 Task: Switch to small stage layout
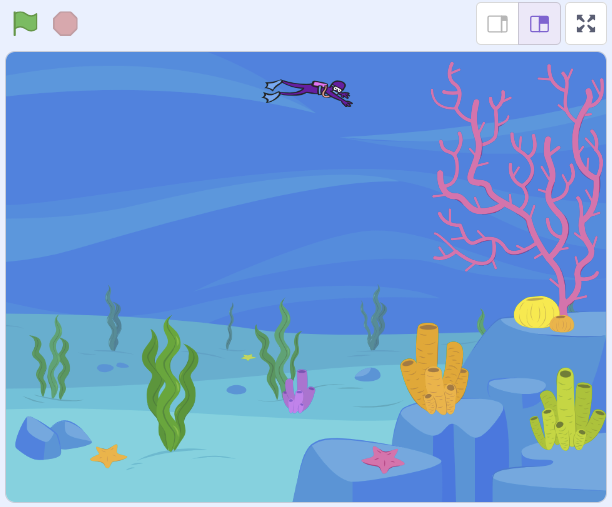pyautogui.click(x=497, y=24)
